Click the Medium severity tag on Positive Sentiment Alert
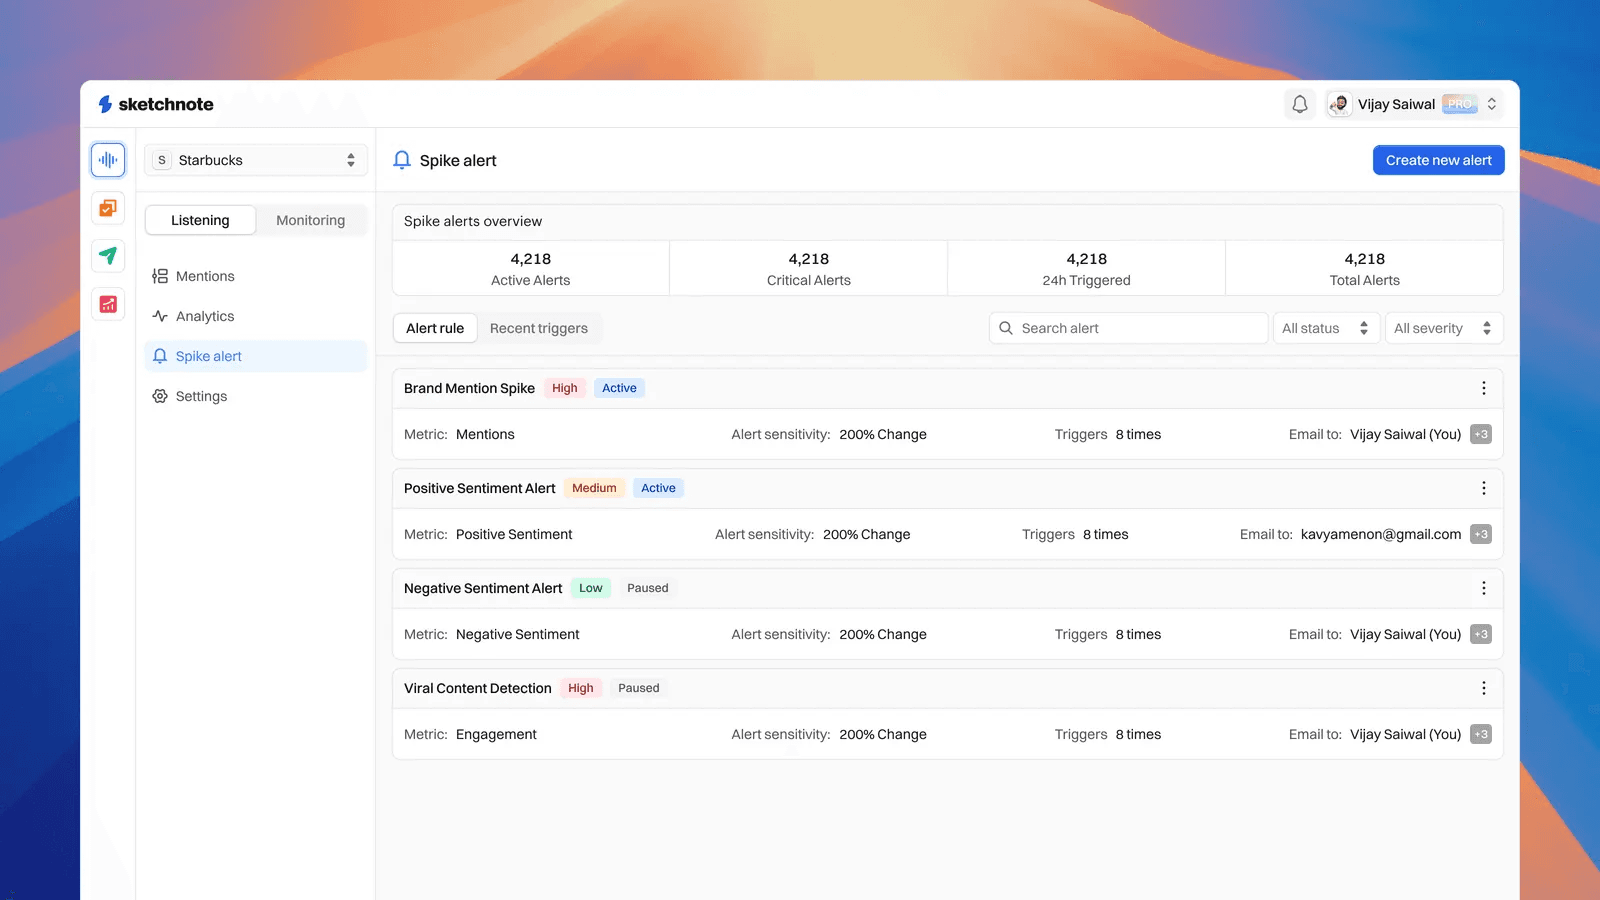 [594, 488]
